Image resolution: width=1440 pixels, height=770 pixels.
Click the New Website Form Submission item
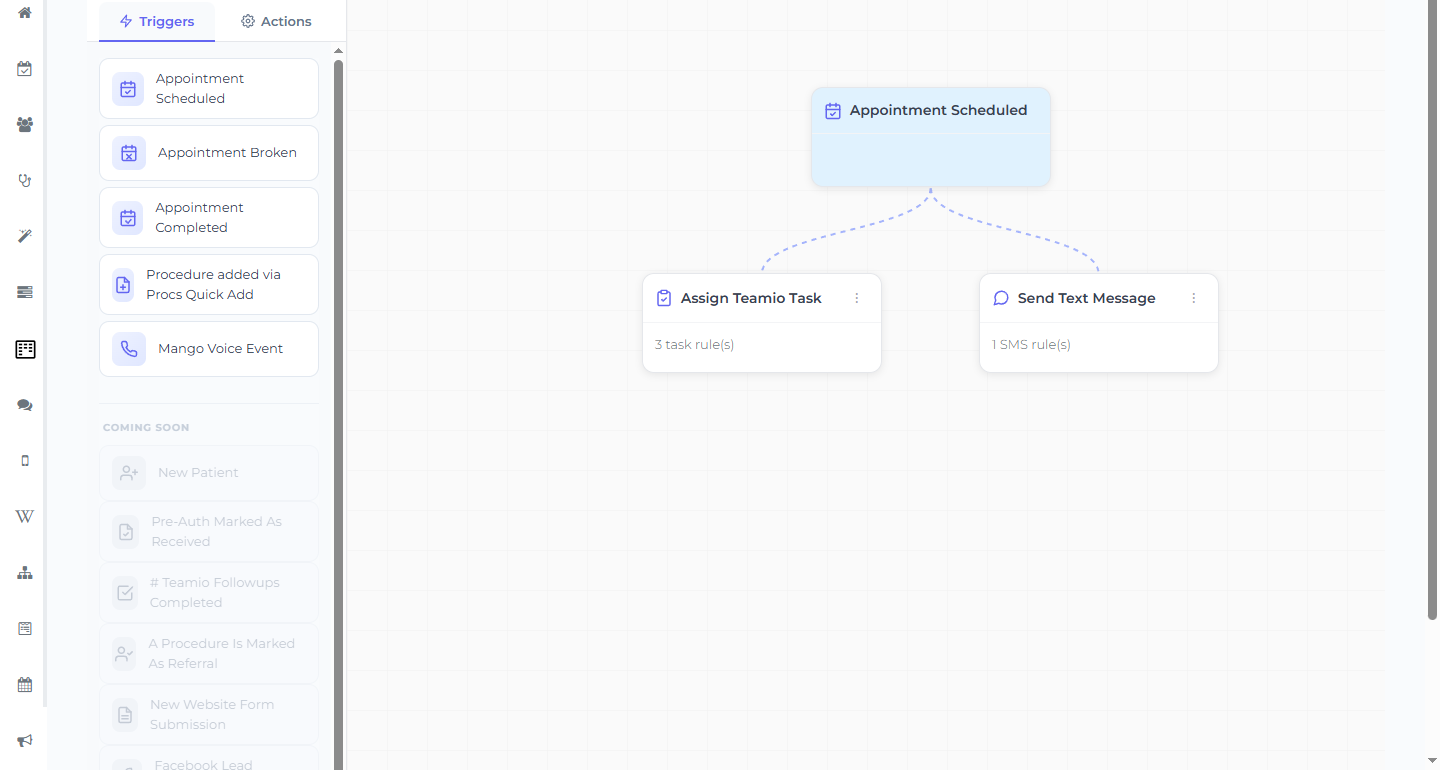[x=209, y=715]
